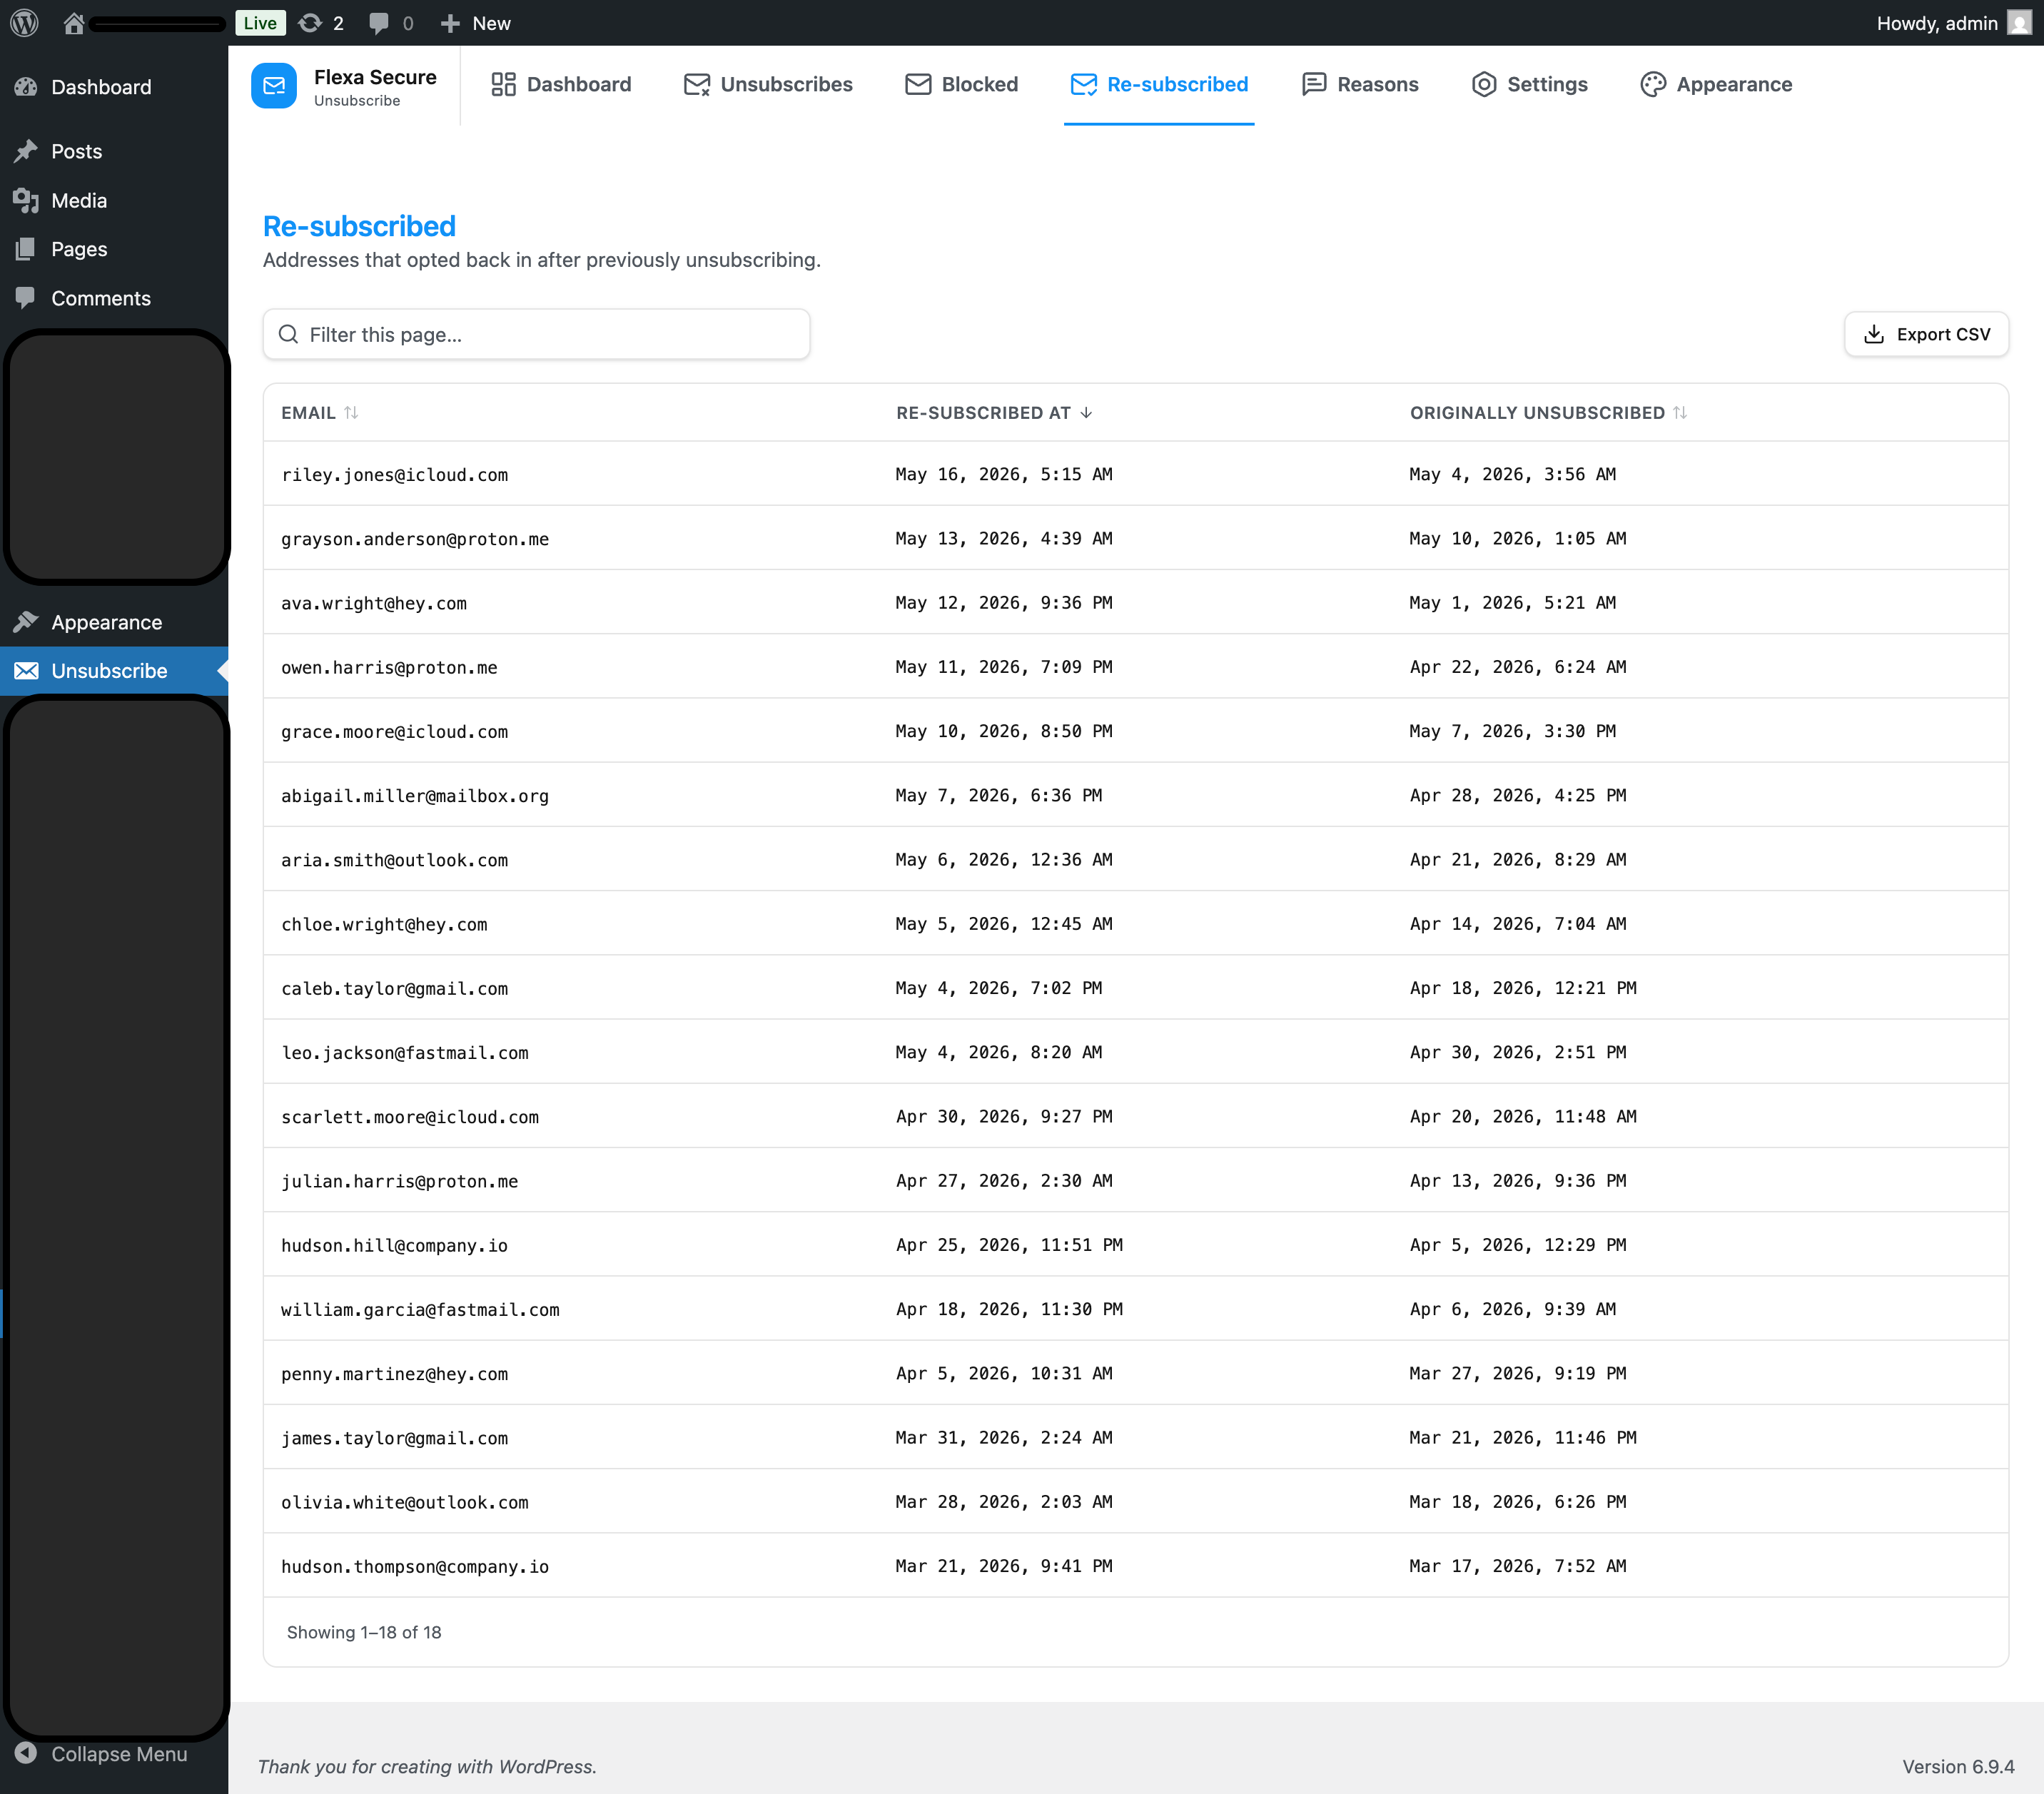Click New in the admin bar
This screenshot has width=2044, height=1794.
[x=491, y=23]
